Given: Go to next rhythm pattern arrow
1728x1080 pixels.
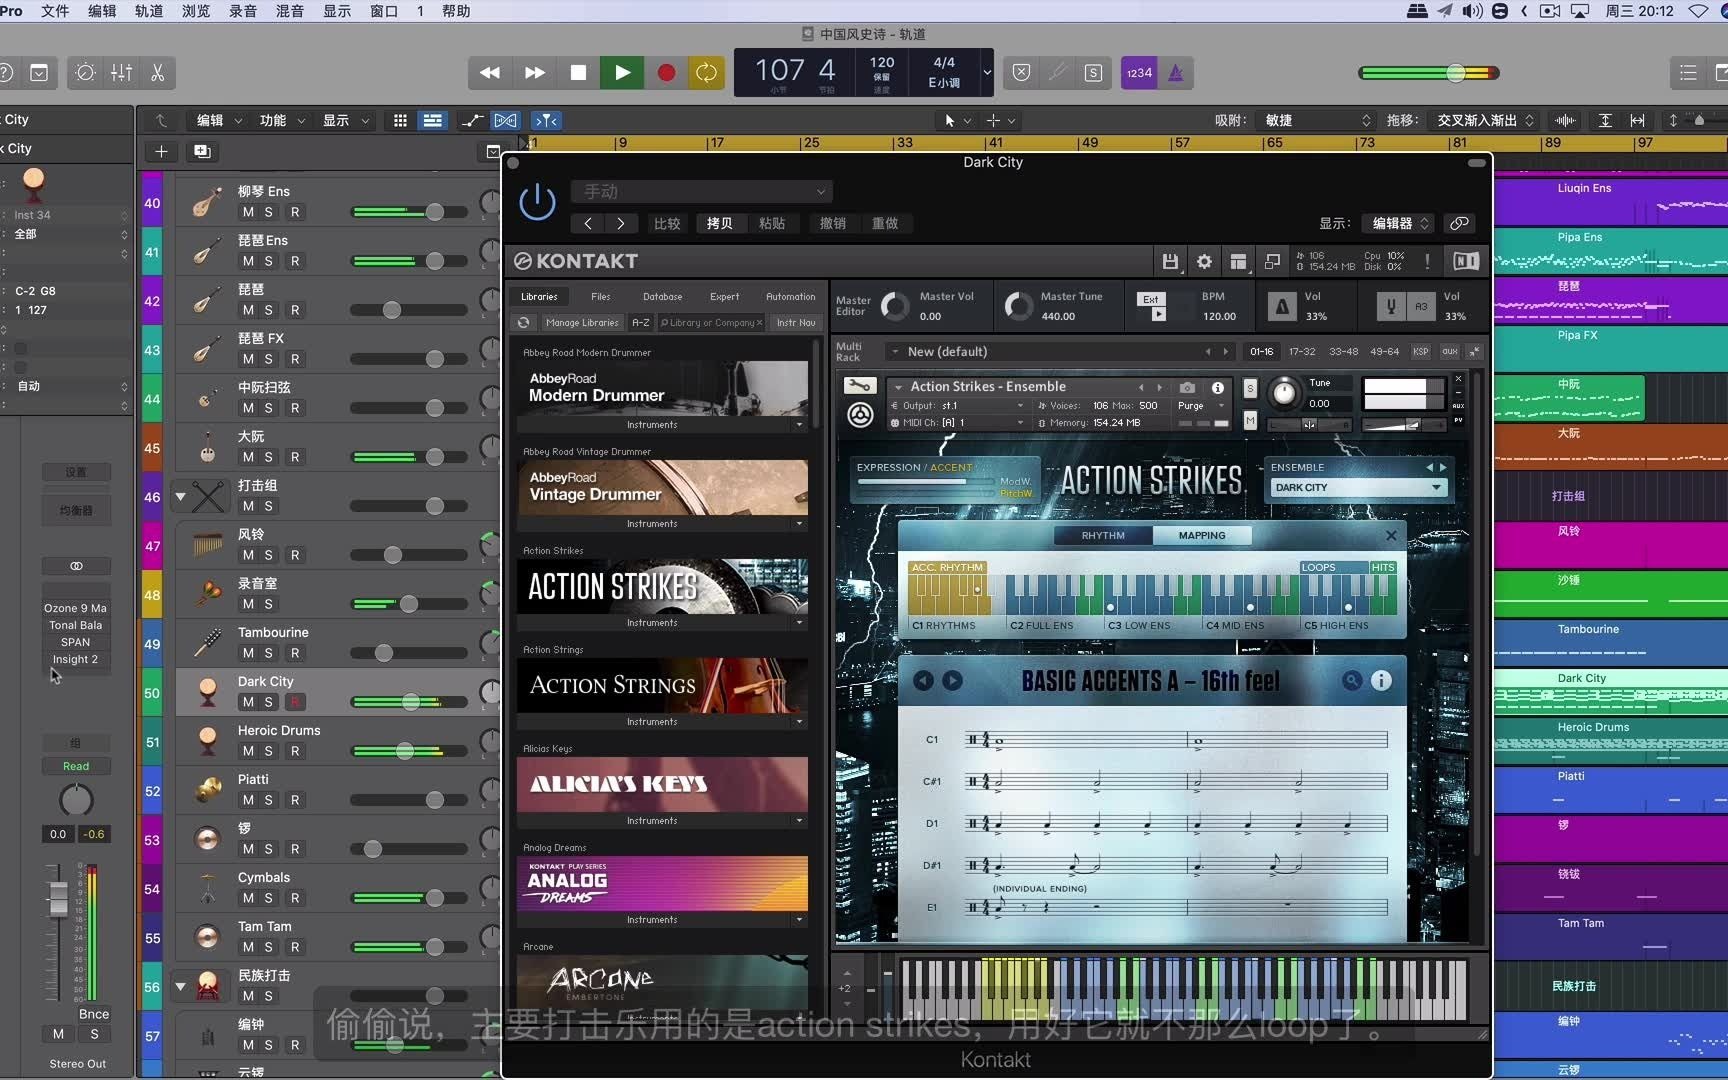Looking at the screenshot, I should point(952,681).
